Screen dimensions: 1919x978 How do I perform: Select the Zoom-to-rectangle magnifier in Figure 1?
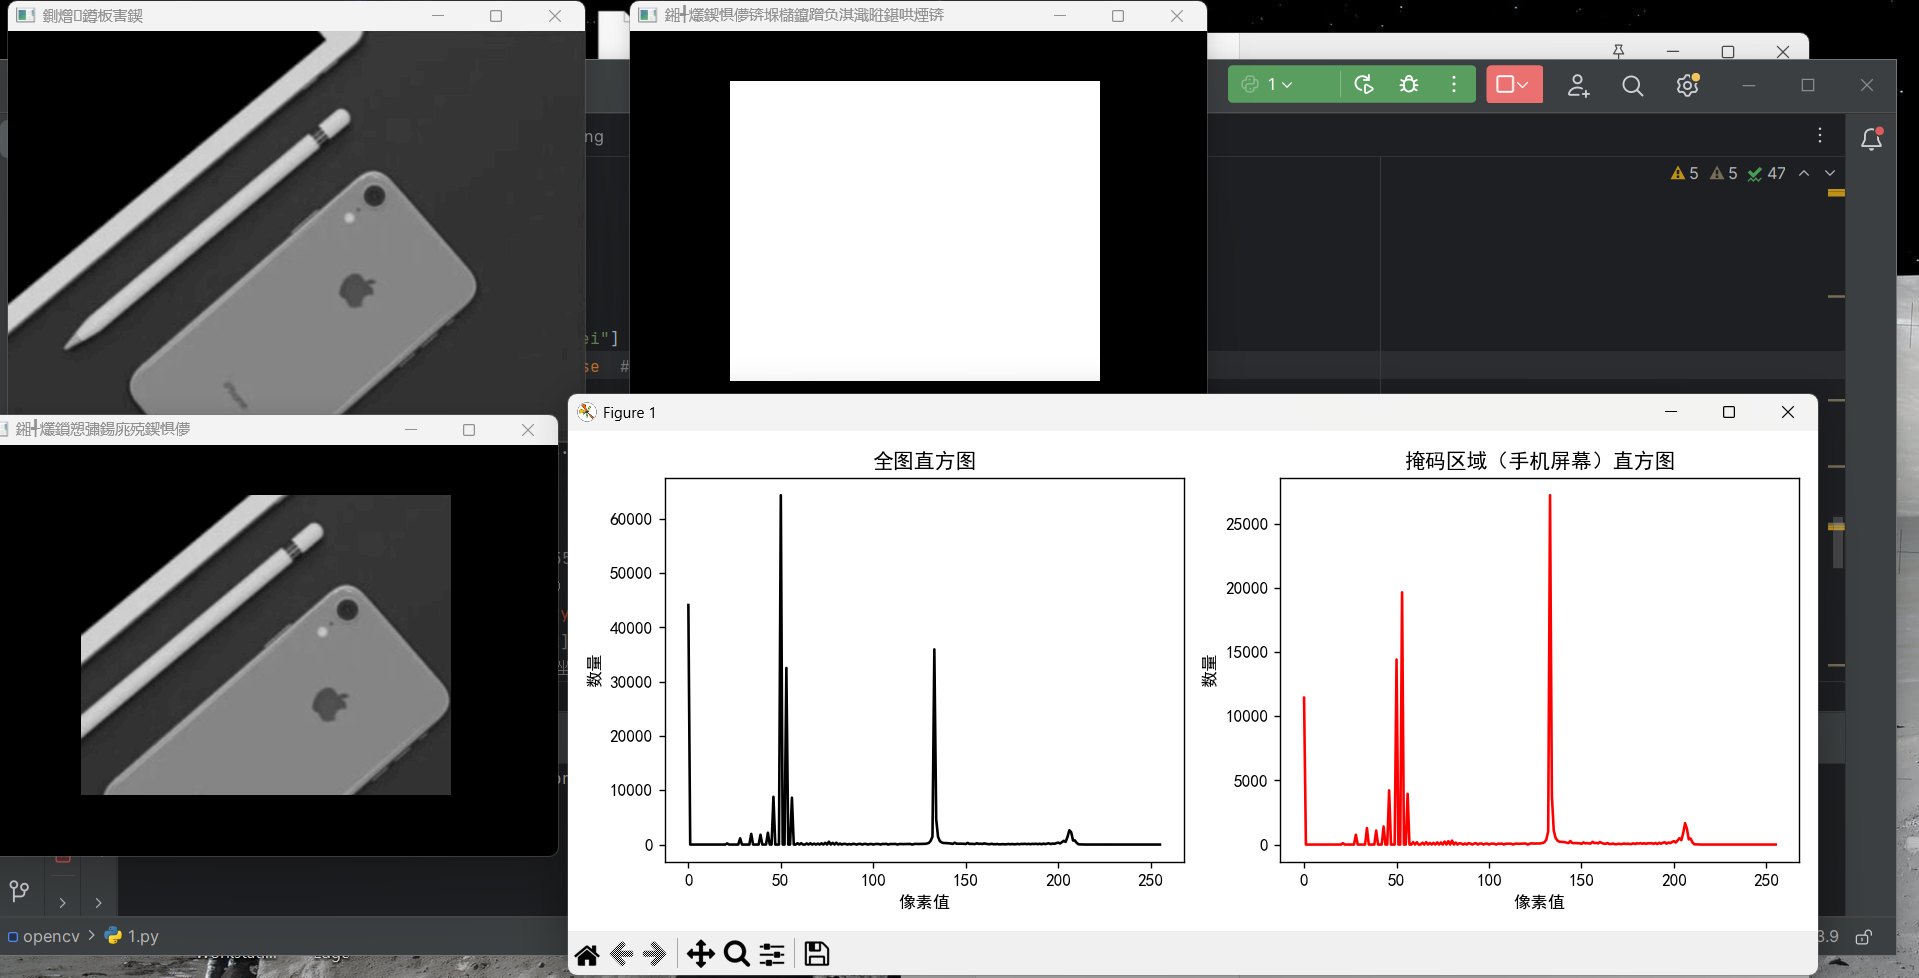click(737, 954)
